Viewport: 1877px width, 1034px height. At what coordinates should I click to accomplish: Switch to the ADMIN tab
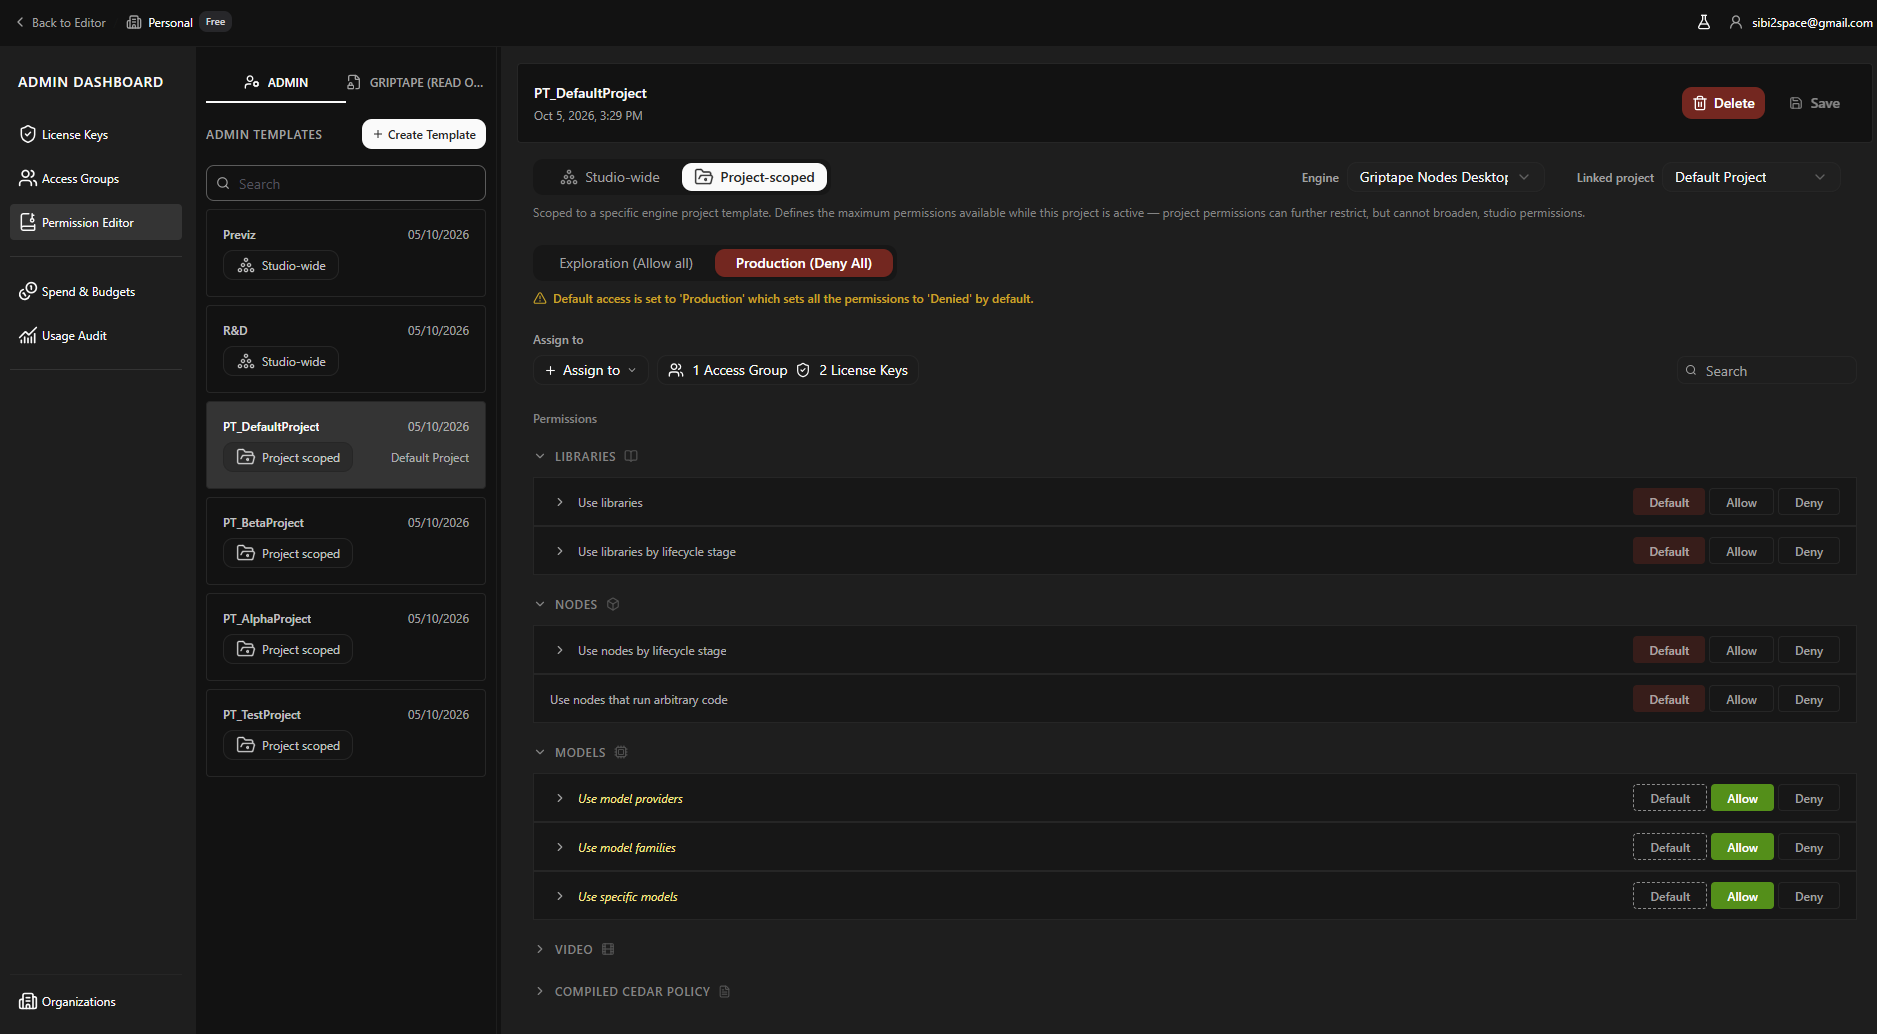[276, 82]
